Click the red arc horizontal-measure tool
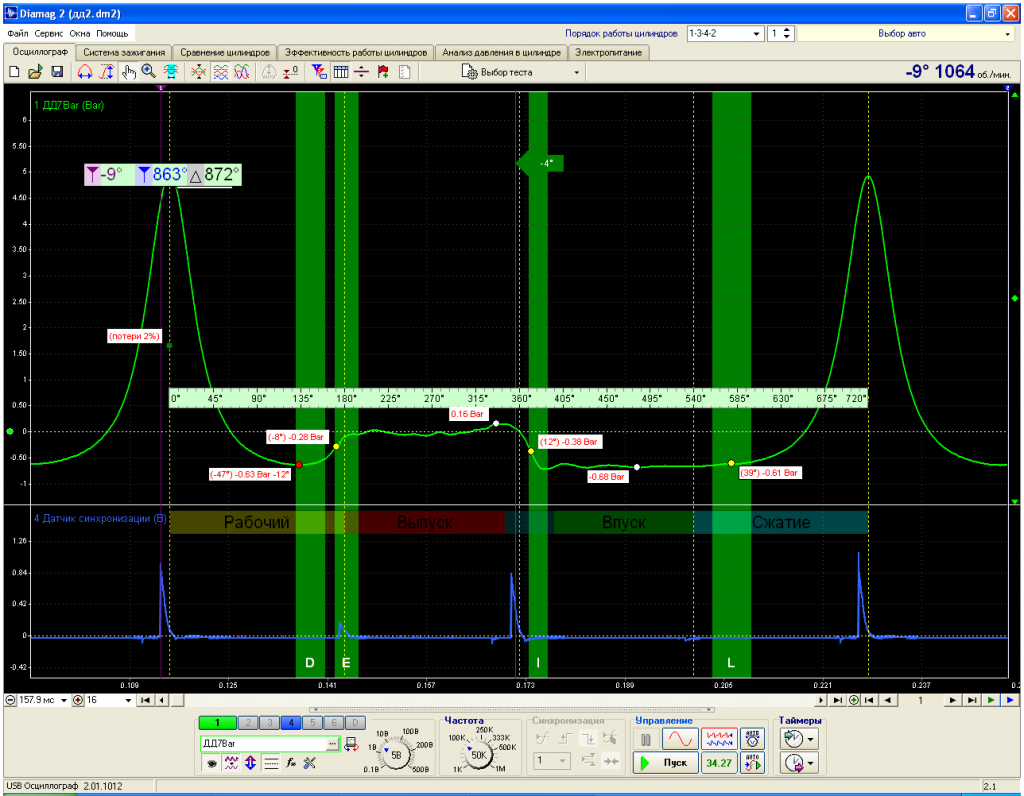The width and height of the screenshot is (1024, 796). 85,72
